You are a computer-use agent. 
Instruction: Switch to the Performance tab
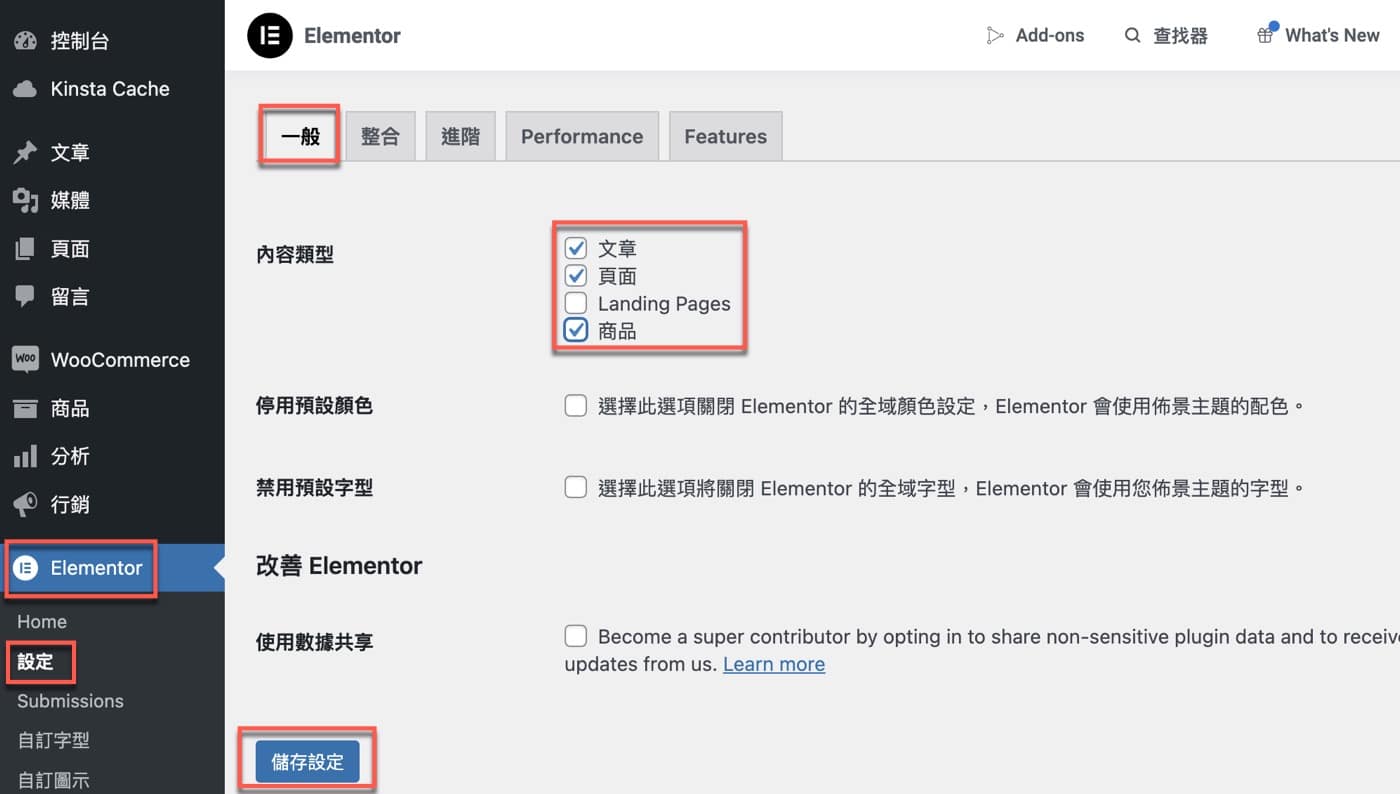582,136
